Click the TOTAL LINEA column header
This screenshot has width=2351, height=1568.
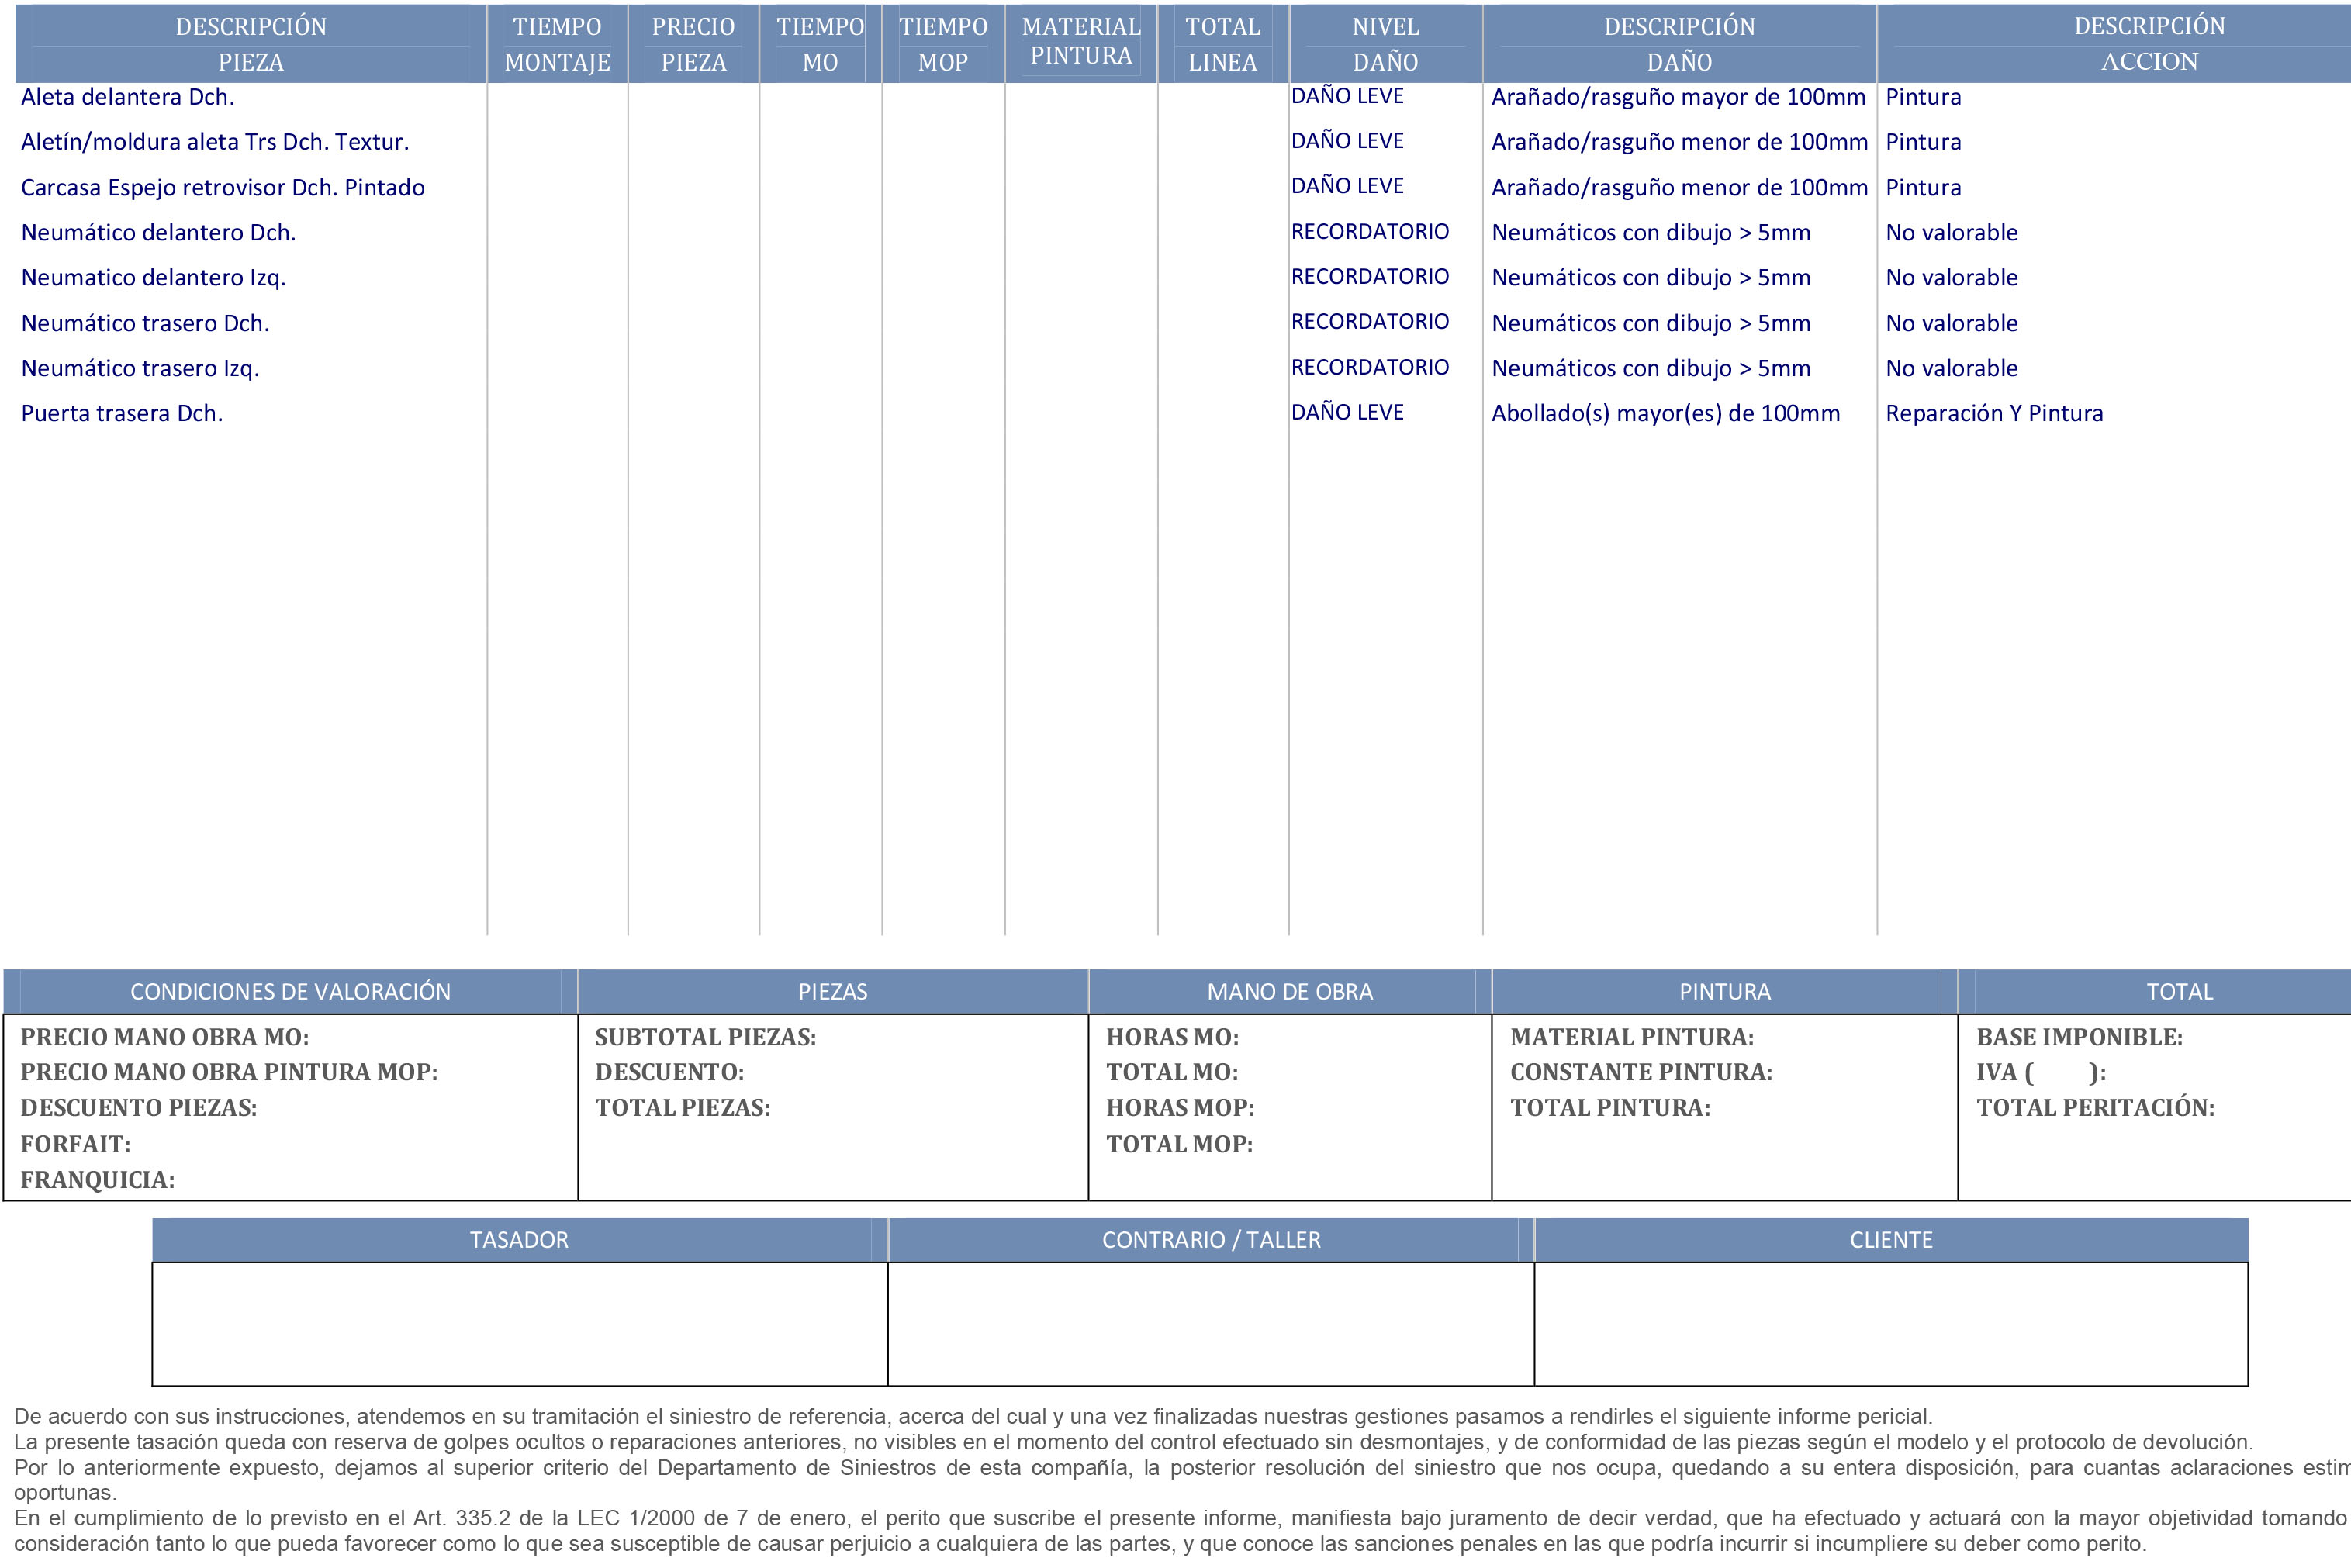[1222, 44]
